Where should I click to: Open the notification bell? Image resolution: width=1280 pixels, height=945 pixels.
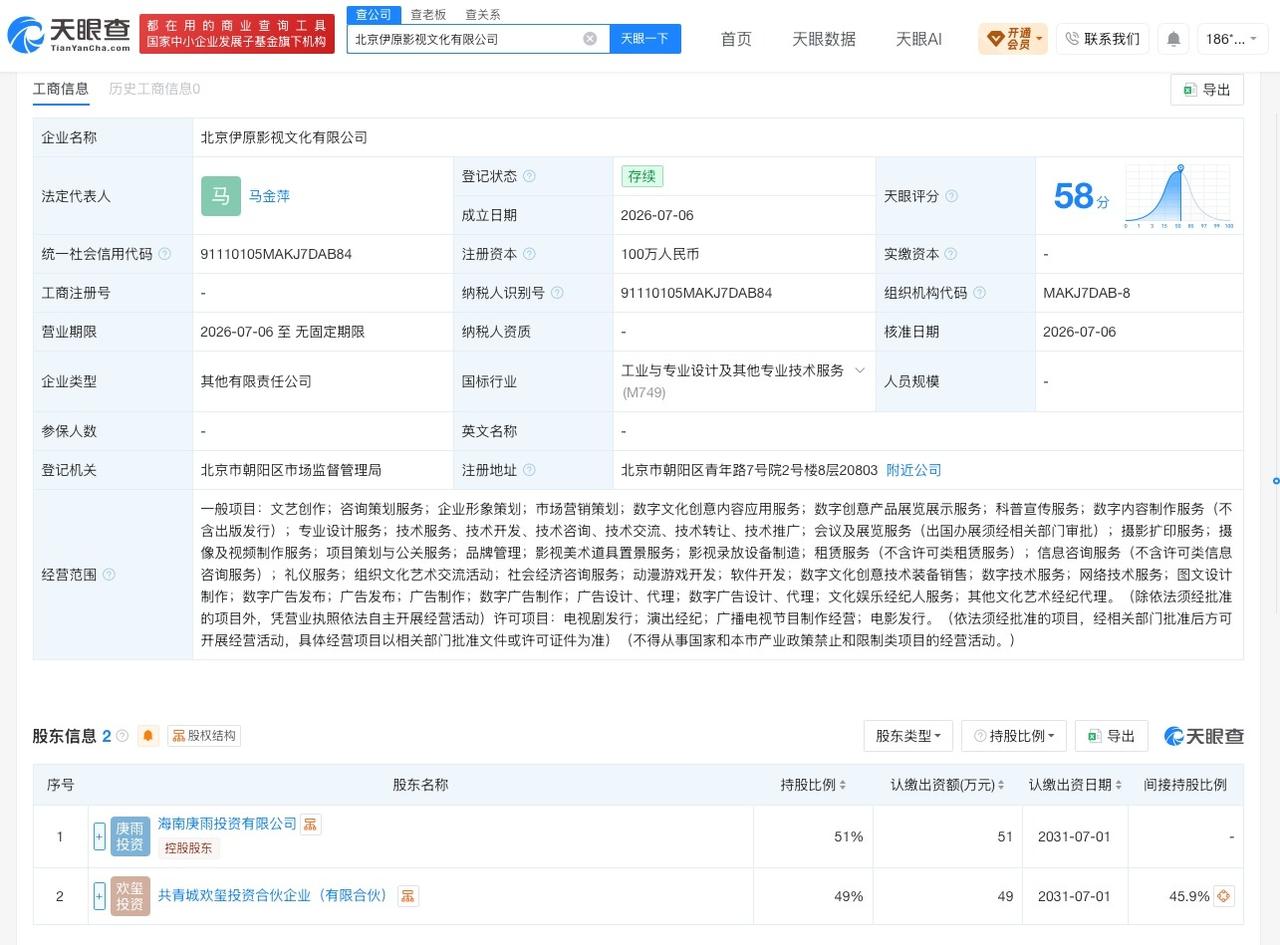pyautogui.click(x=1173, y=39)
